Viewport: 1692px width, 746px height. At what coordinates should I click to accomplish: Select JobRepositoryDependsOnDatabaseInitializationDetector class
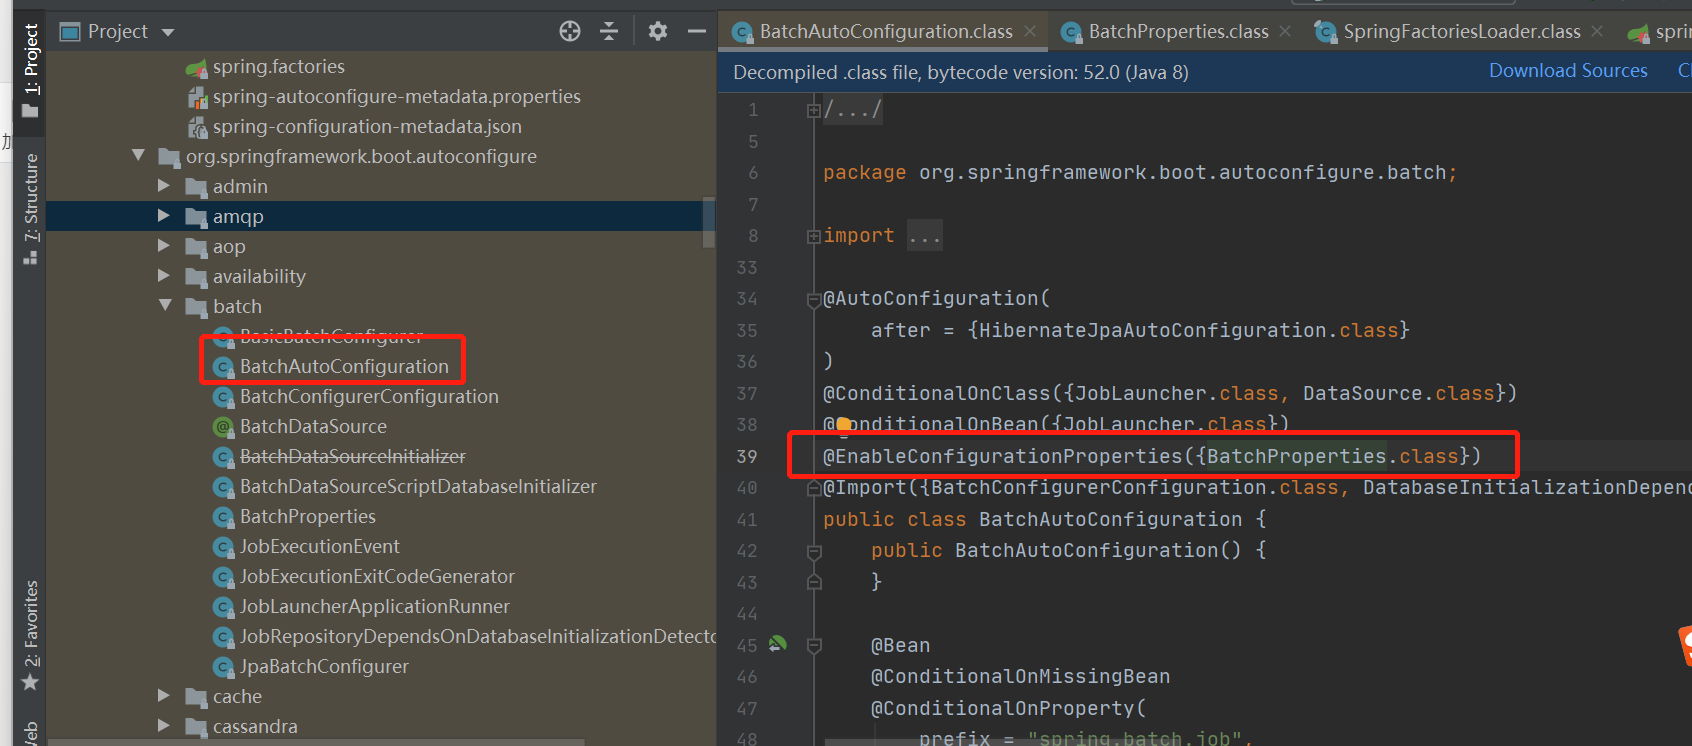coord(478,637)
